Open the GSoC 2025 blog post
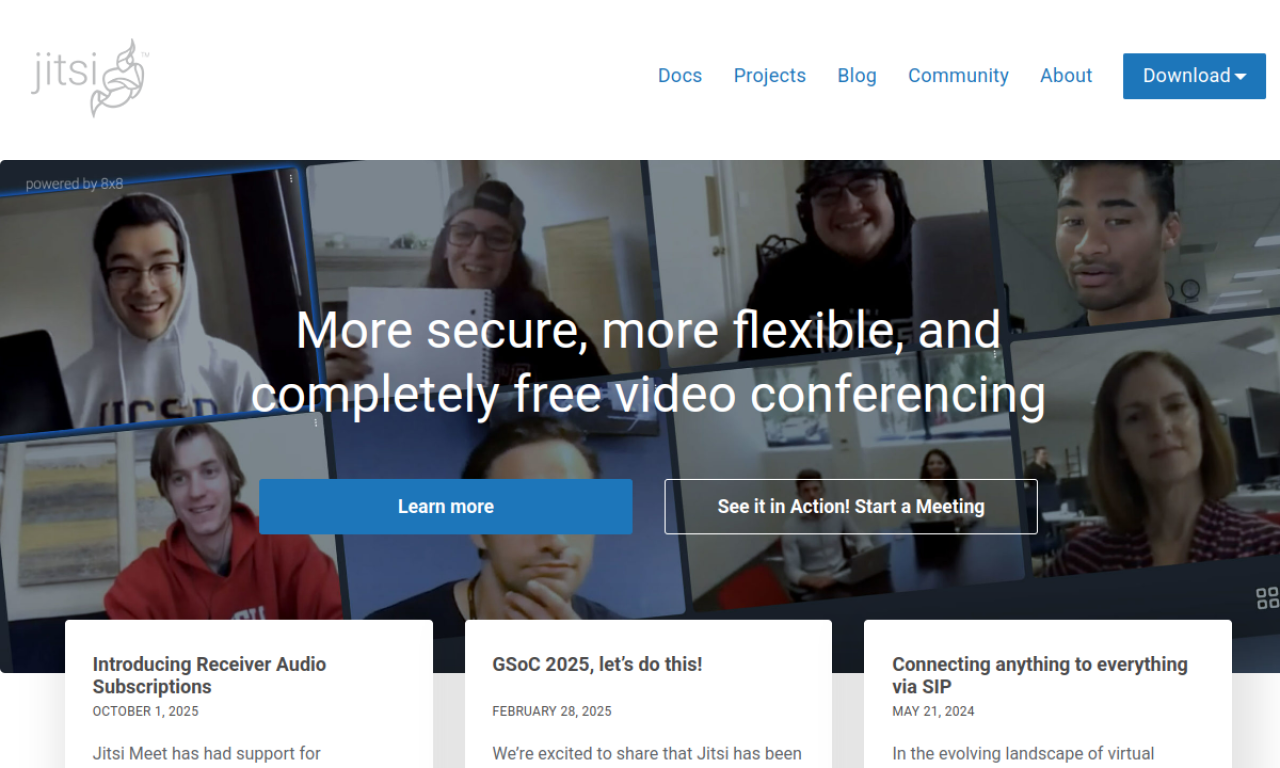1280x768 pixels. (x=597, y=664)
